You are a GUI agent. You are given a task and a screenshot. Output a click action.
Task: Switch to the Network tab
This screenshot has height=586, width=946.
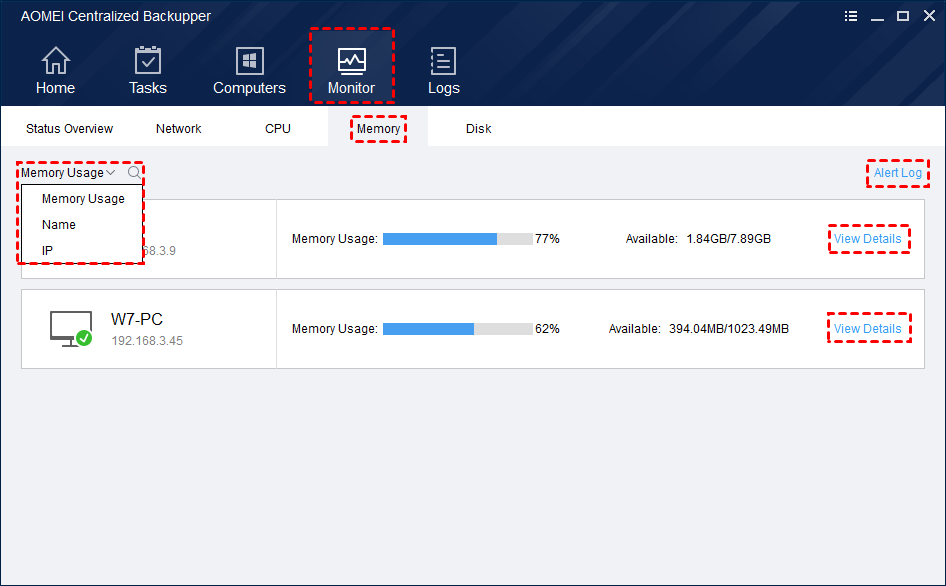coord(179,129)
